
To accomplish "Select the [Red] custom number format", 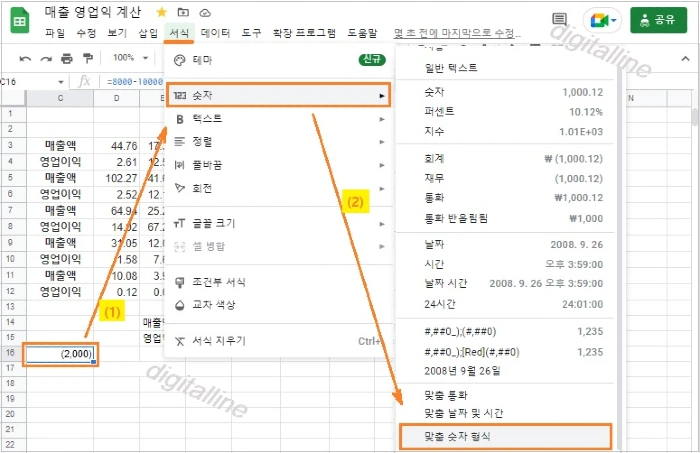I will pyautogui.click(x=505, y=352).
